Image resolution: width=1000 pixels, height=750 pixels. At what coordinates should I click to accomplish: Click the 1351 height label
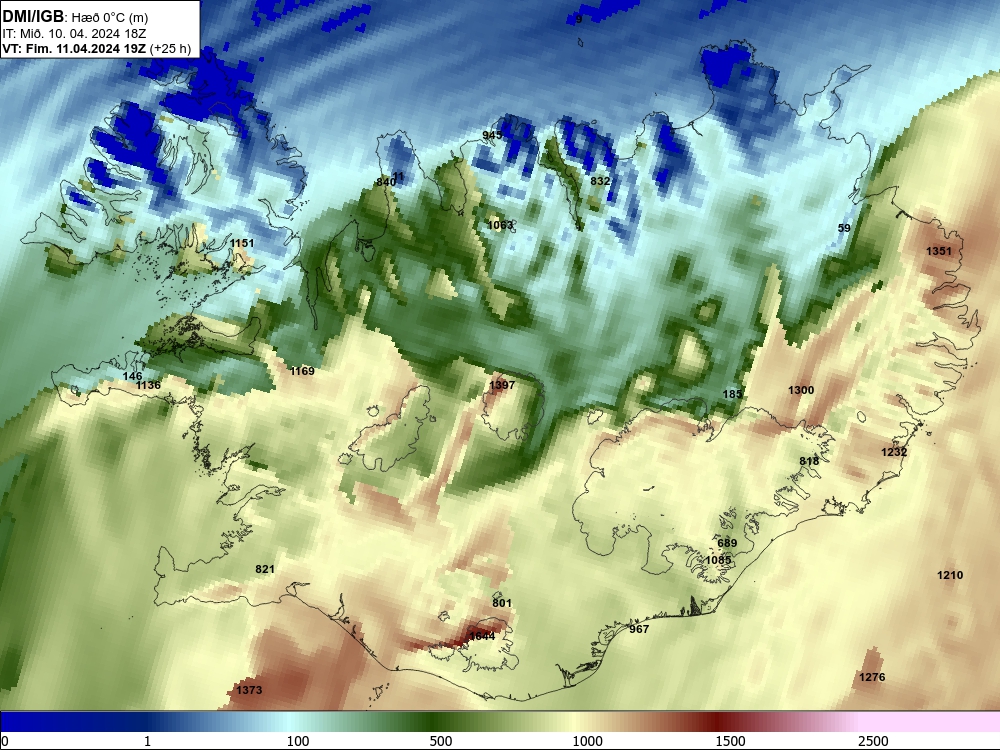click(938, 251)
